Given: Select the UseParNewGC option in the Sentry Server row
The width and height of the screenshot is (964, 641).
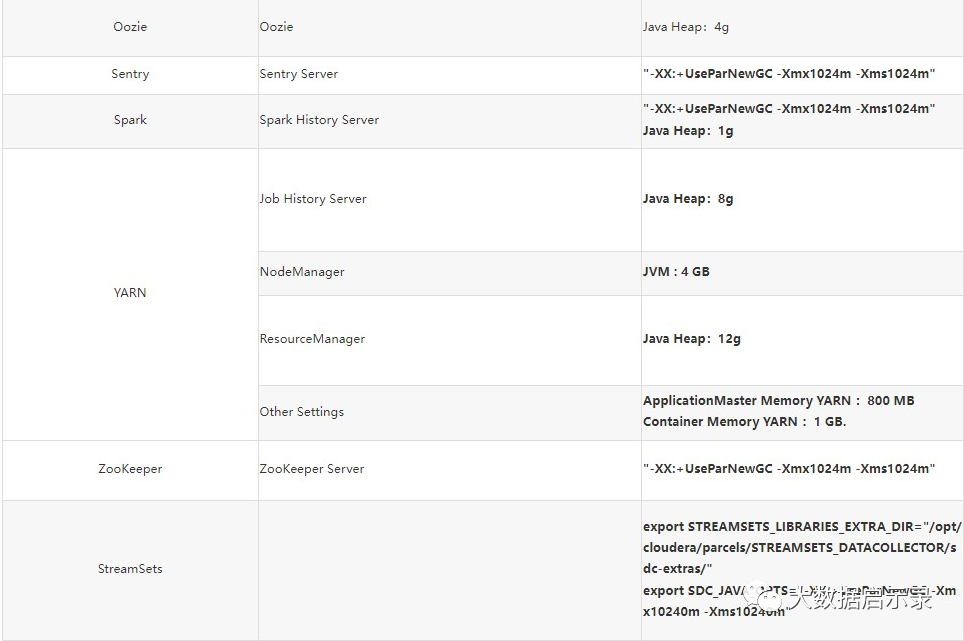Looking at the screenshot, I should click(789, 74).
